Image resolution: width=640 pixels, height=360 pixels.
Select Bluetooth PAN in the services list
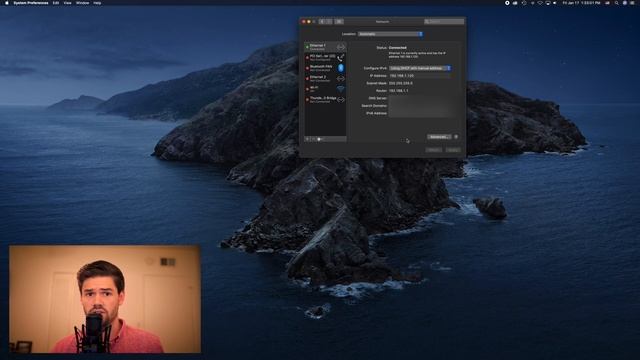point(325,68)
